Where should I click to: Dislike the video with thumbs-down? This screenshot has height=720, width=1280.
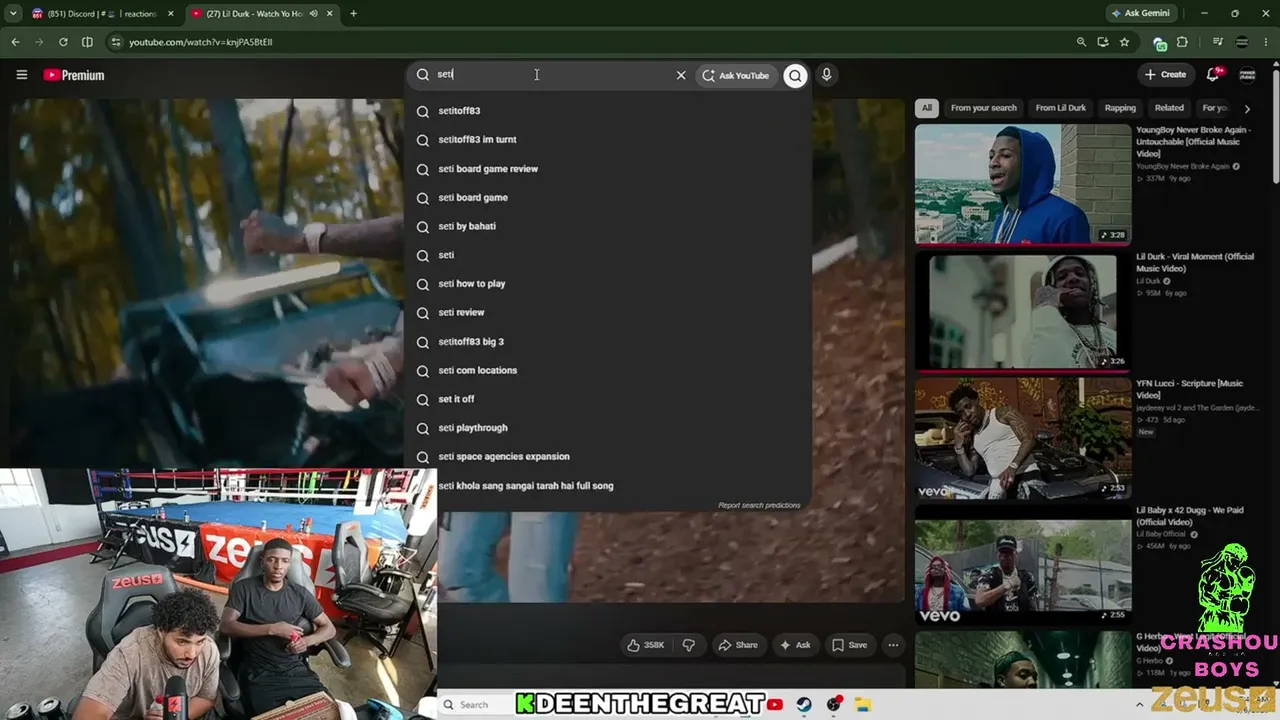tap(688, 645)
